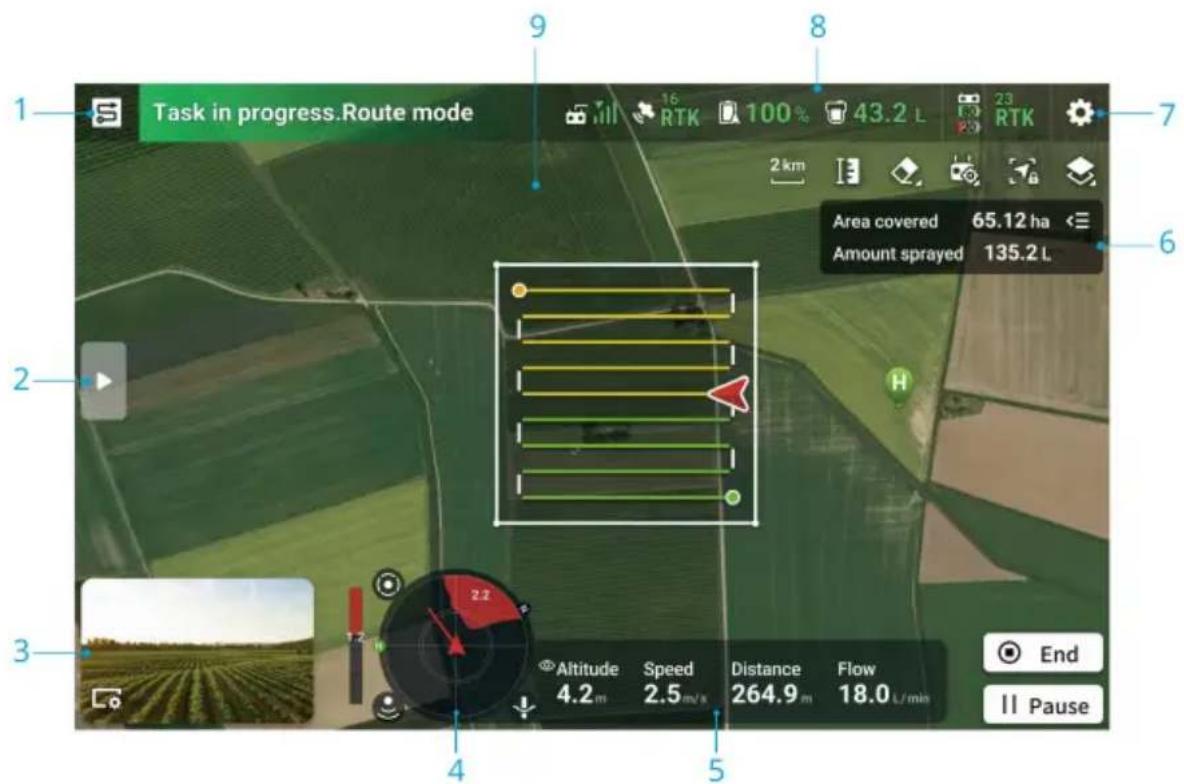Tap the remote controller signal icon
1184x784 pixels.
point(590,113)
